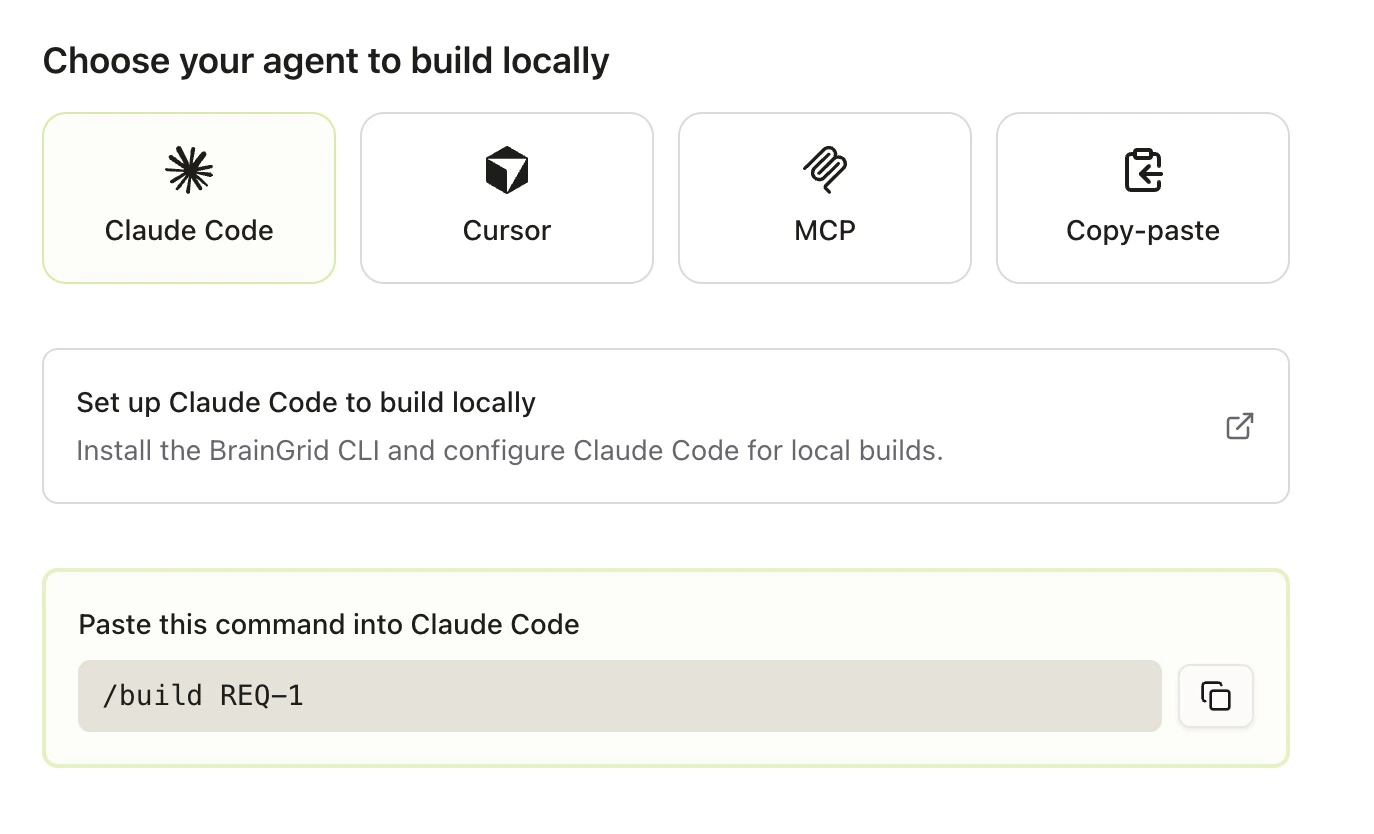Select Copy-paste as the agent choice
1374x834 pixels.
click(1142, 197)
